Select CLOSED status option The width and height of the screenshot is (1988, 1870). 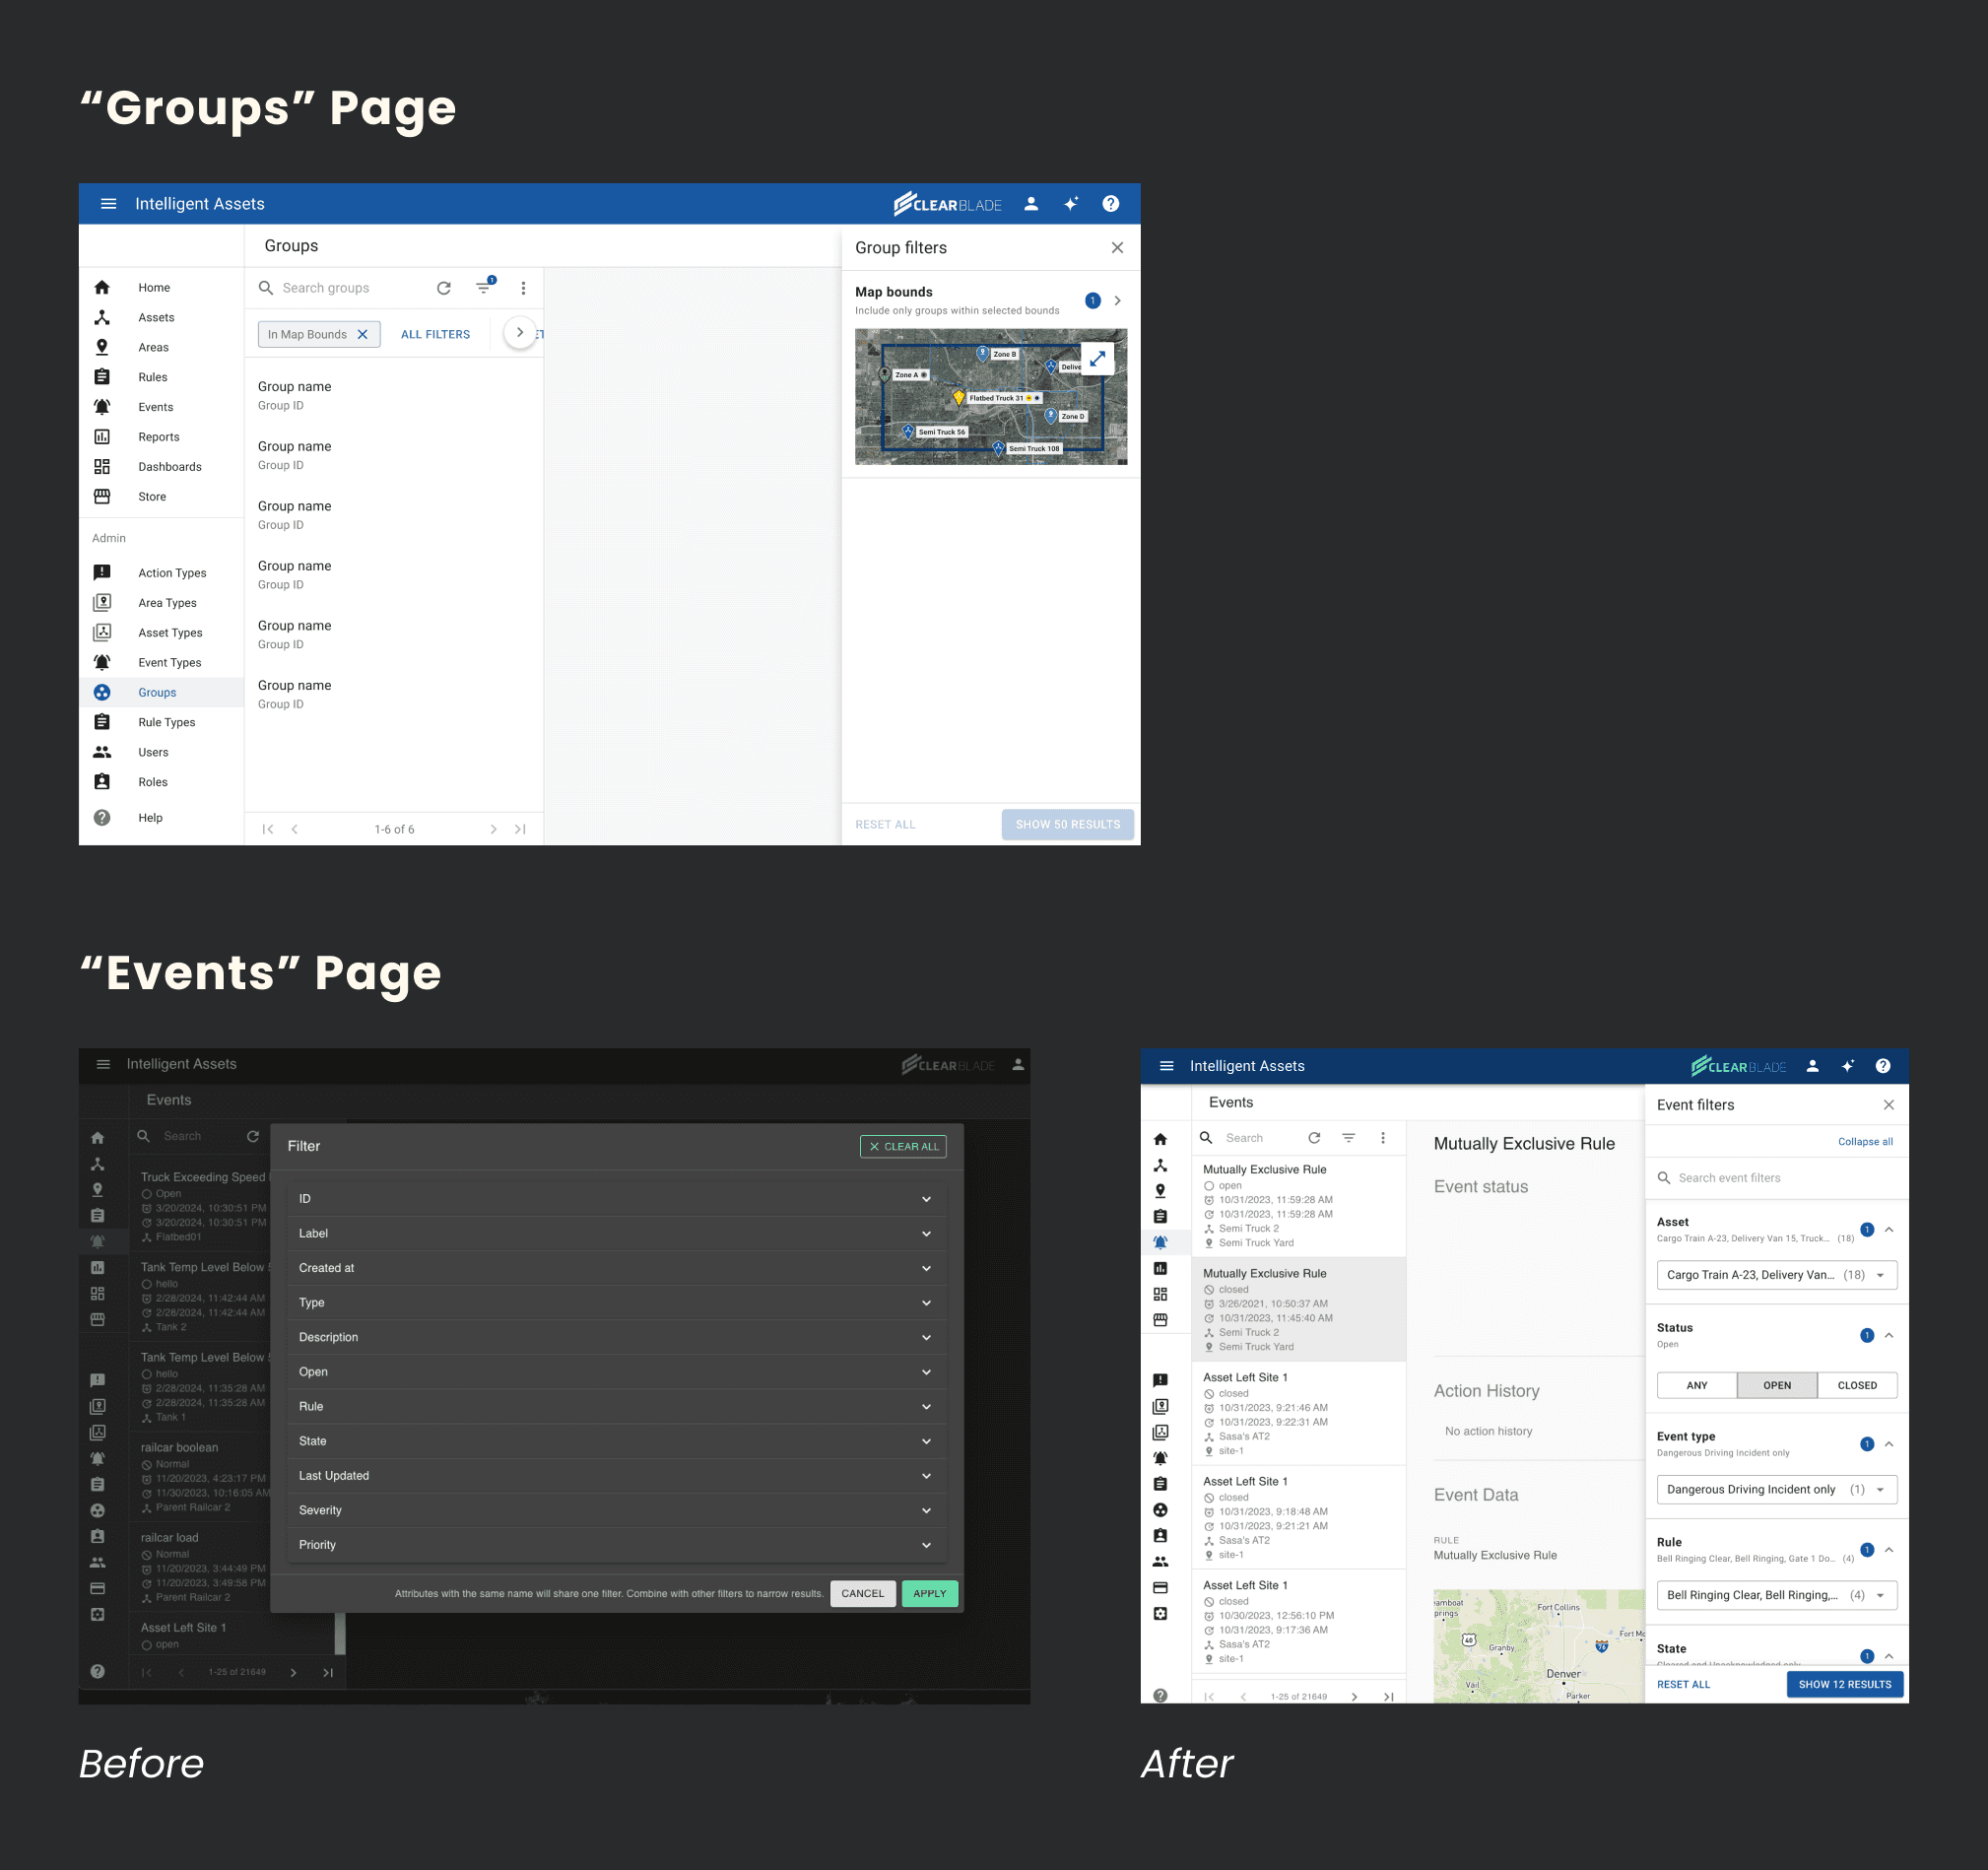coord(1856,1385)
